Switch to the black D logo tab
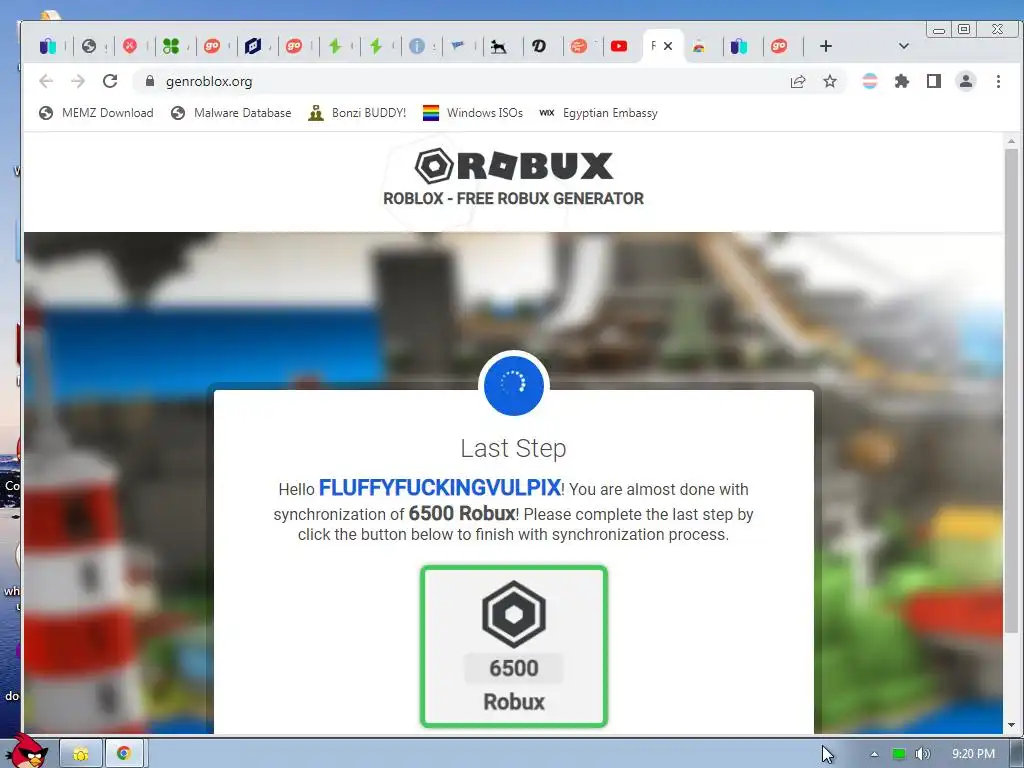 (539, 46)
